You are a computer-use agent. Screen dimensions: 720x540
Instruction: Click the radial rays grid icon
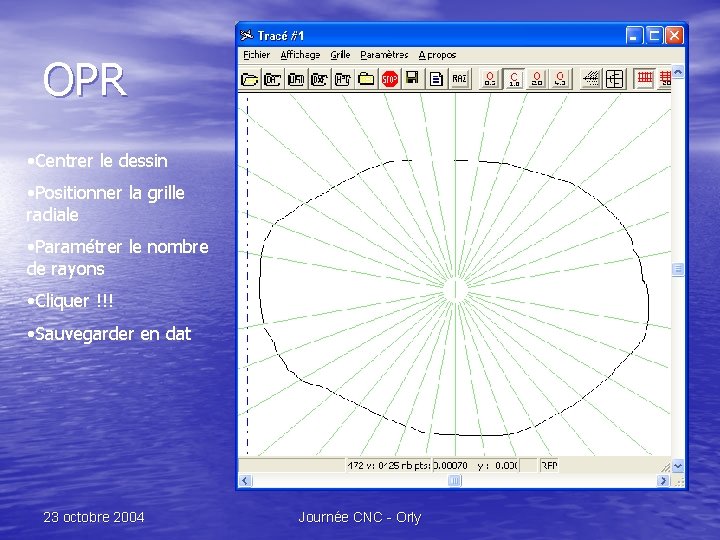[591, 79]
